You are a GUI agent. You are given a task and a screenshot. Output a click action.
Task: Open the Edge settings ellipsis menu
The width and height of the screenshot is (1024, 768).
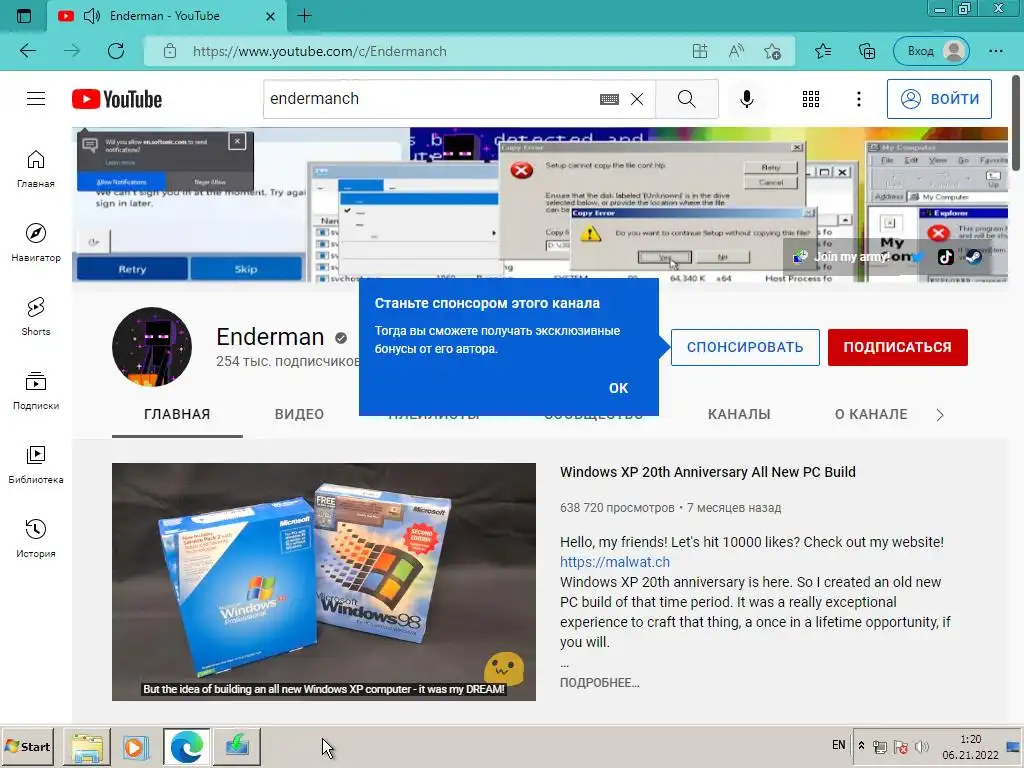(995, 51)
